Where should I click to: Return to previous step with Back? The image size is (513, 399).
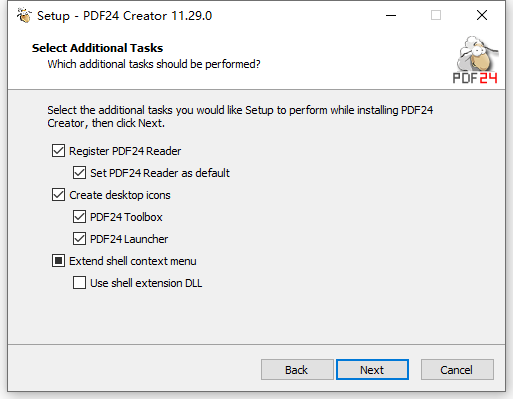click(x=297, y=369)
